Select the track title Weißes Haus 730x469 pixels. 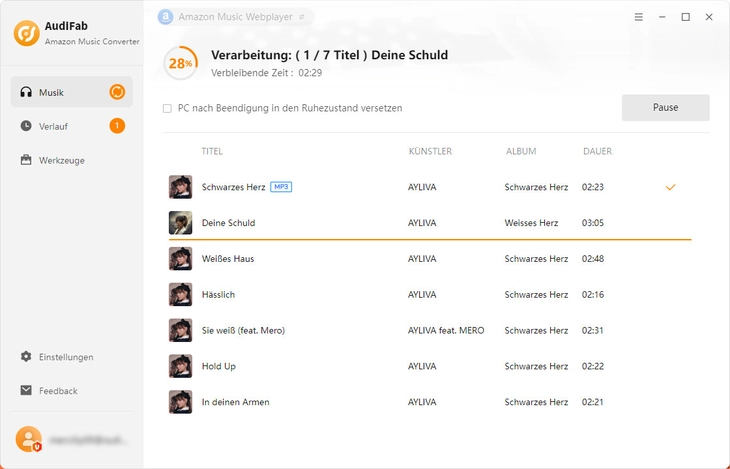pyautogui.click(x=228, y=258)
